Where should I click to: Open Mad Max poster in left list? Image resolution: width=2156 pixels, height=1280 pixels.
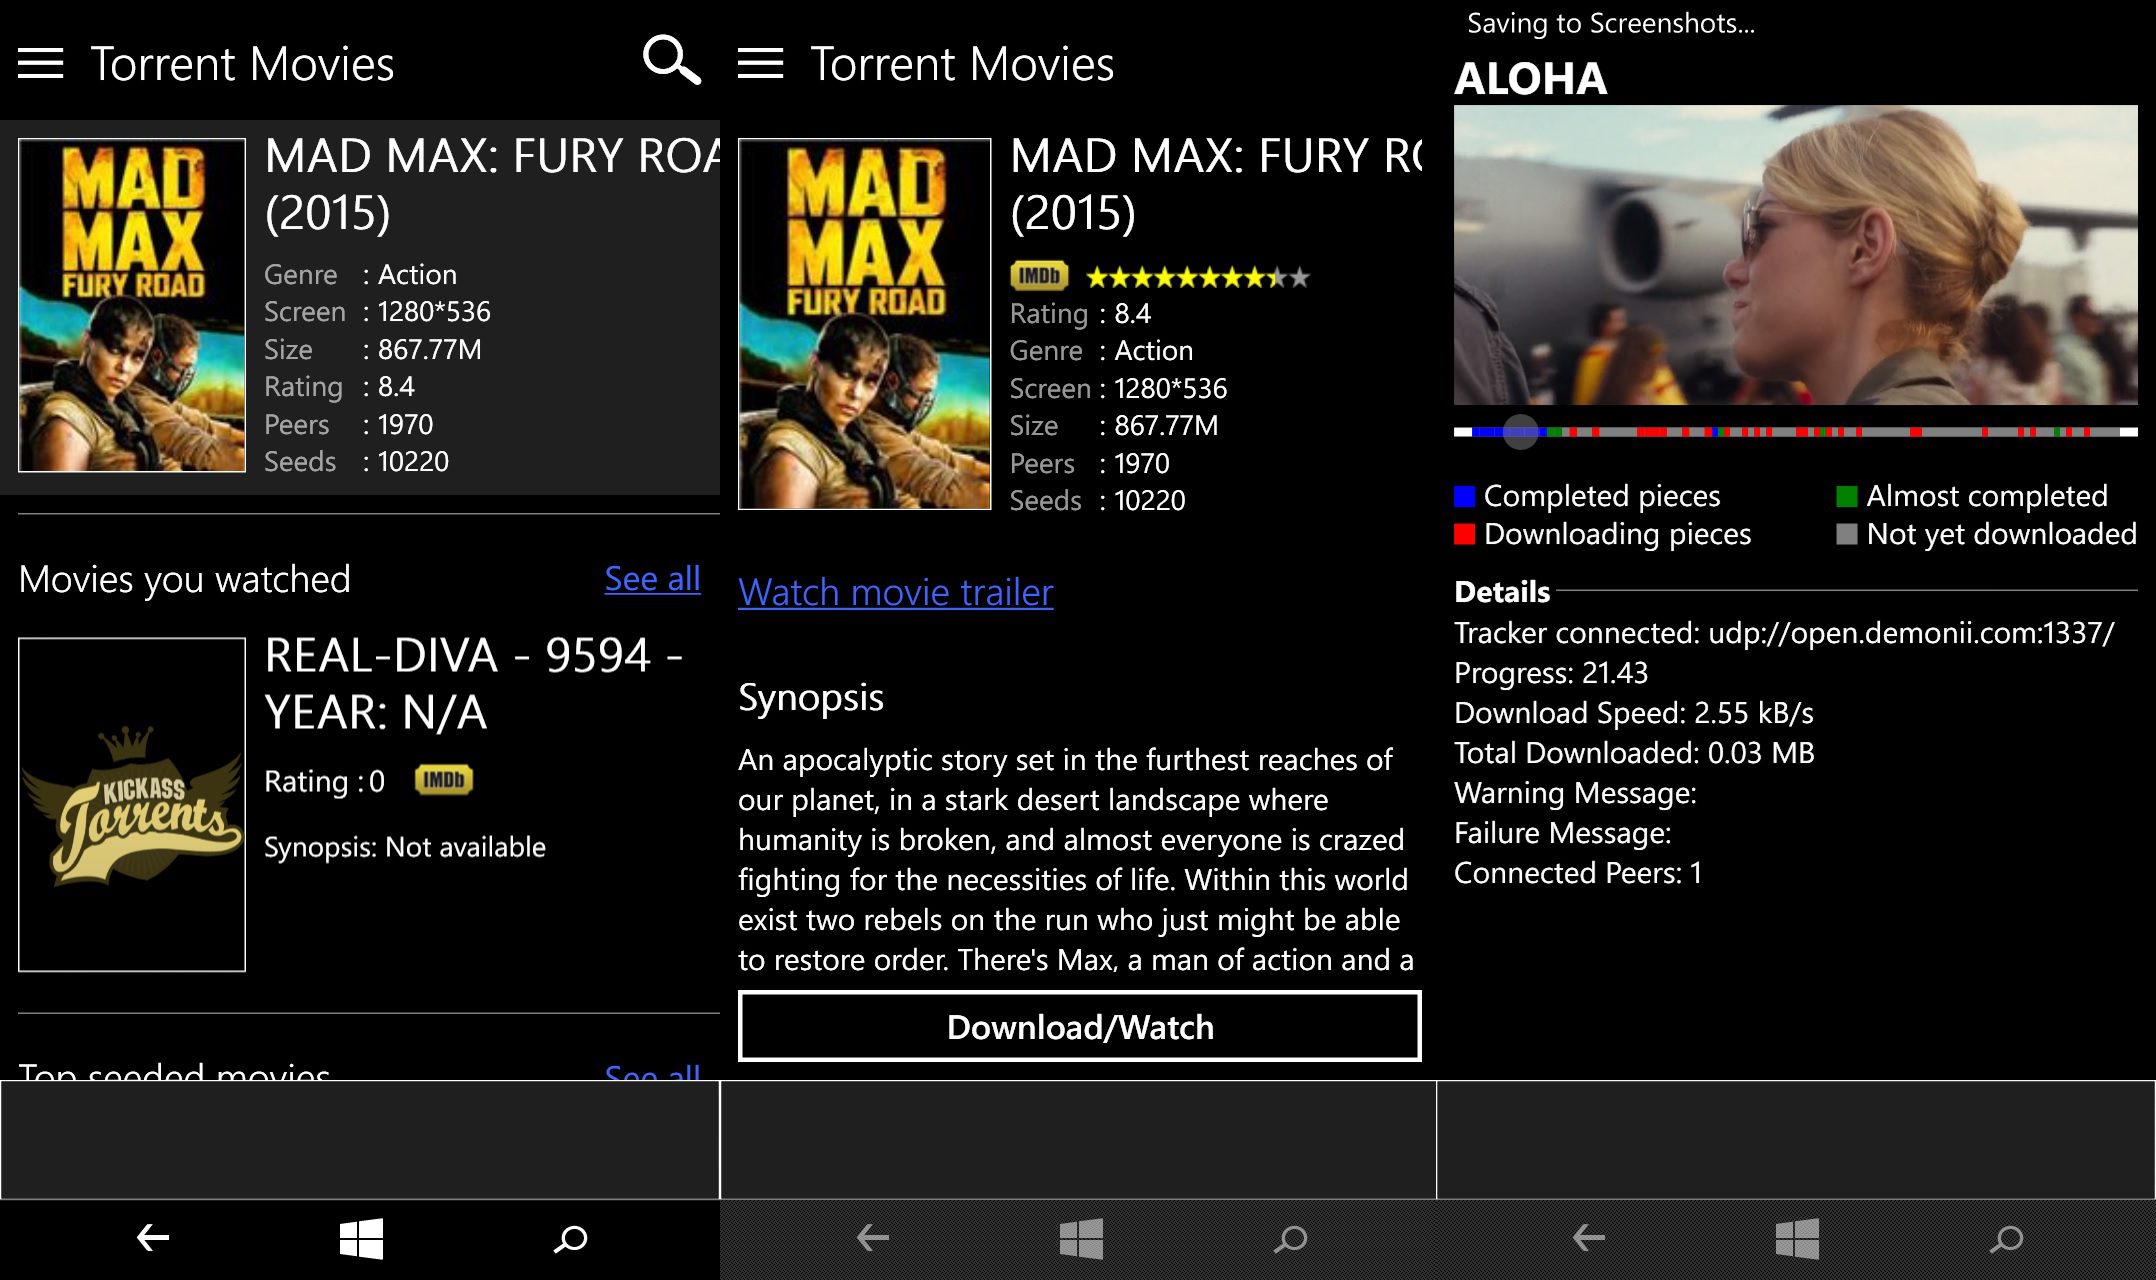point(132,305)
